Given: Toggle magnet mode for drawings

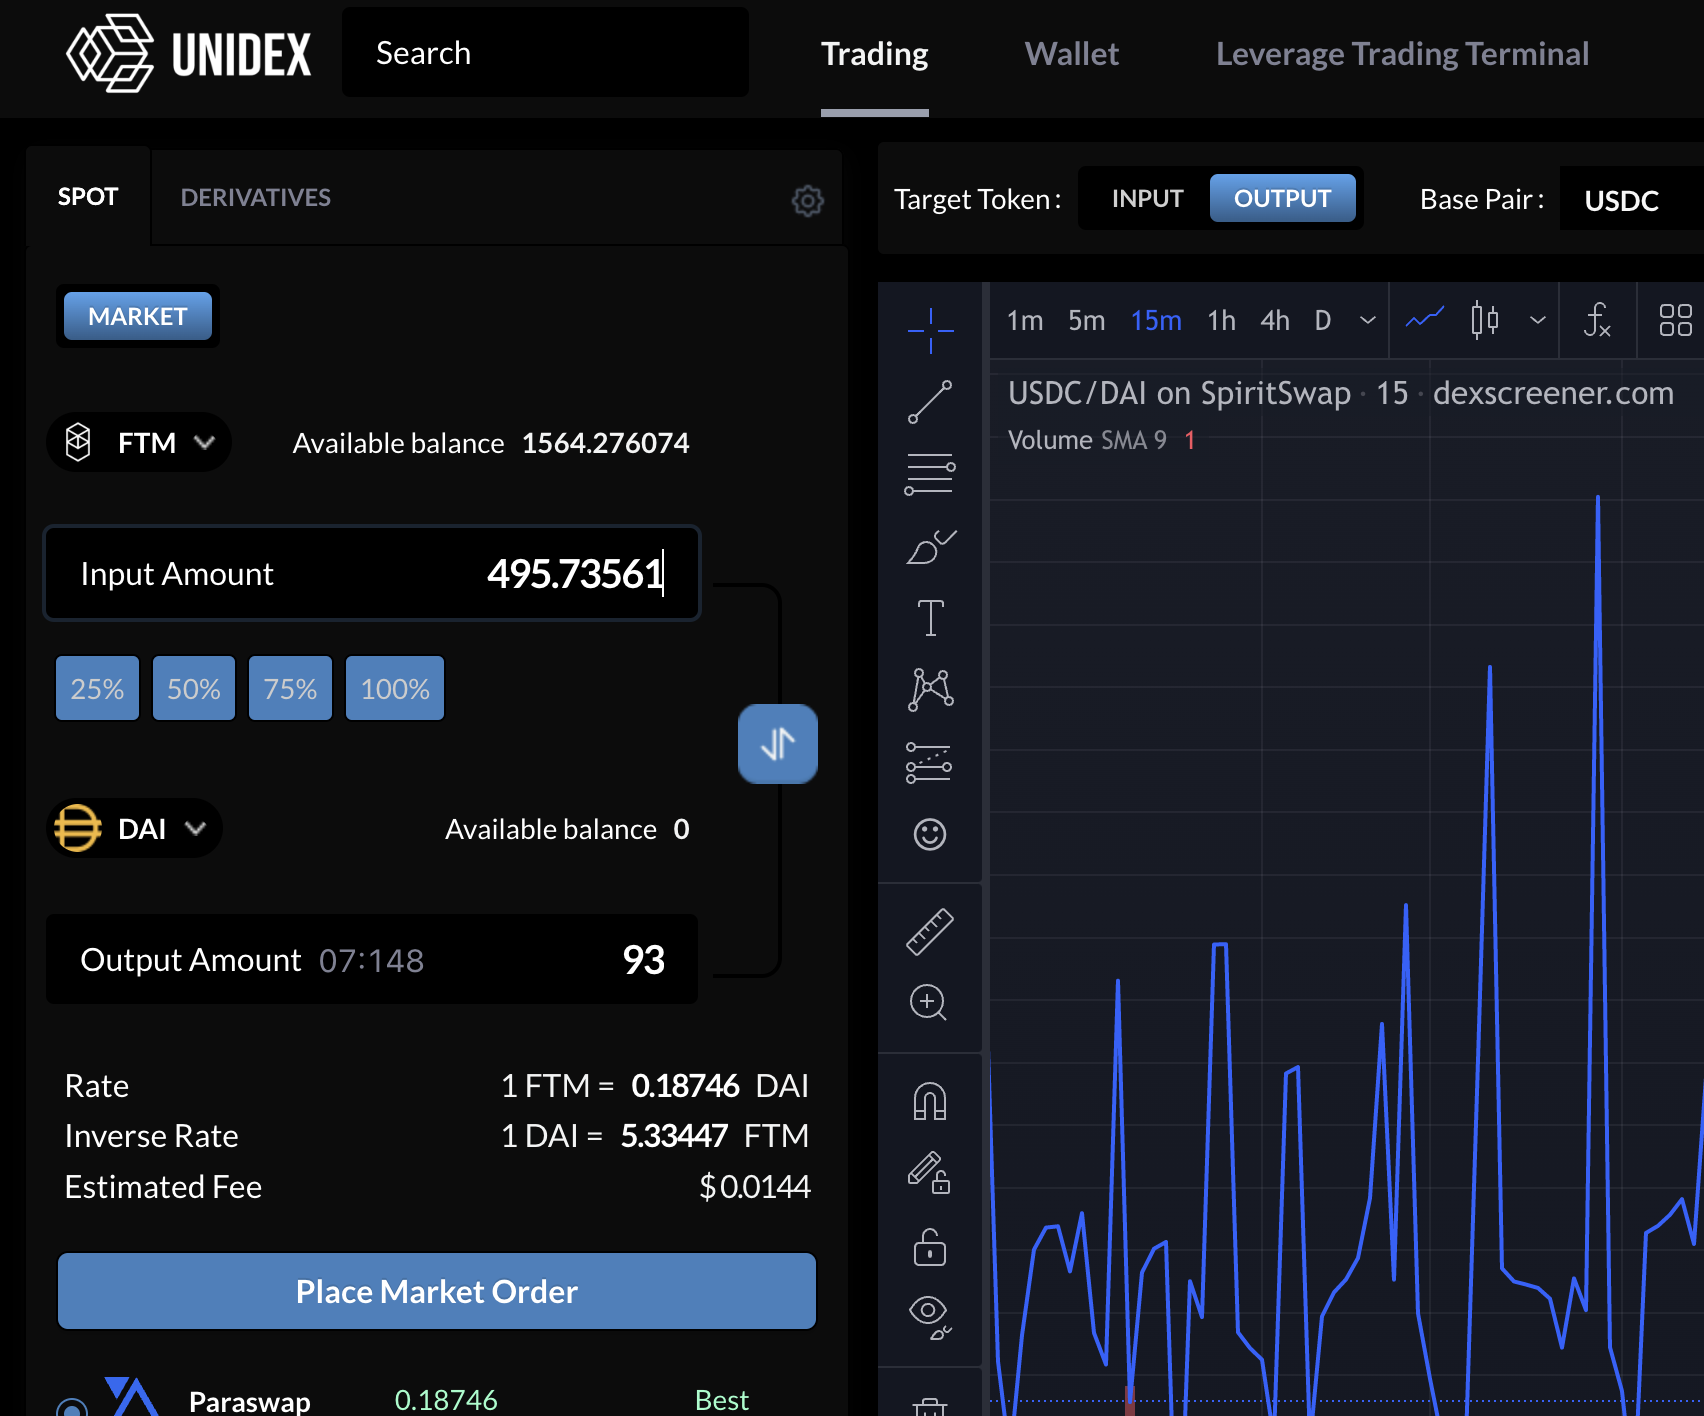Looking at the screenshot, I should [930, 1101].
